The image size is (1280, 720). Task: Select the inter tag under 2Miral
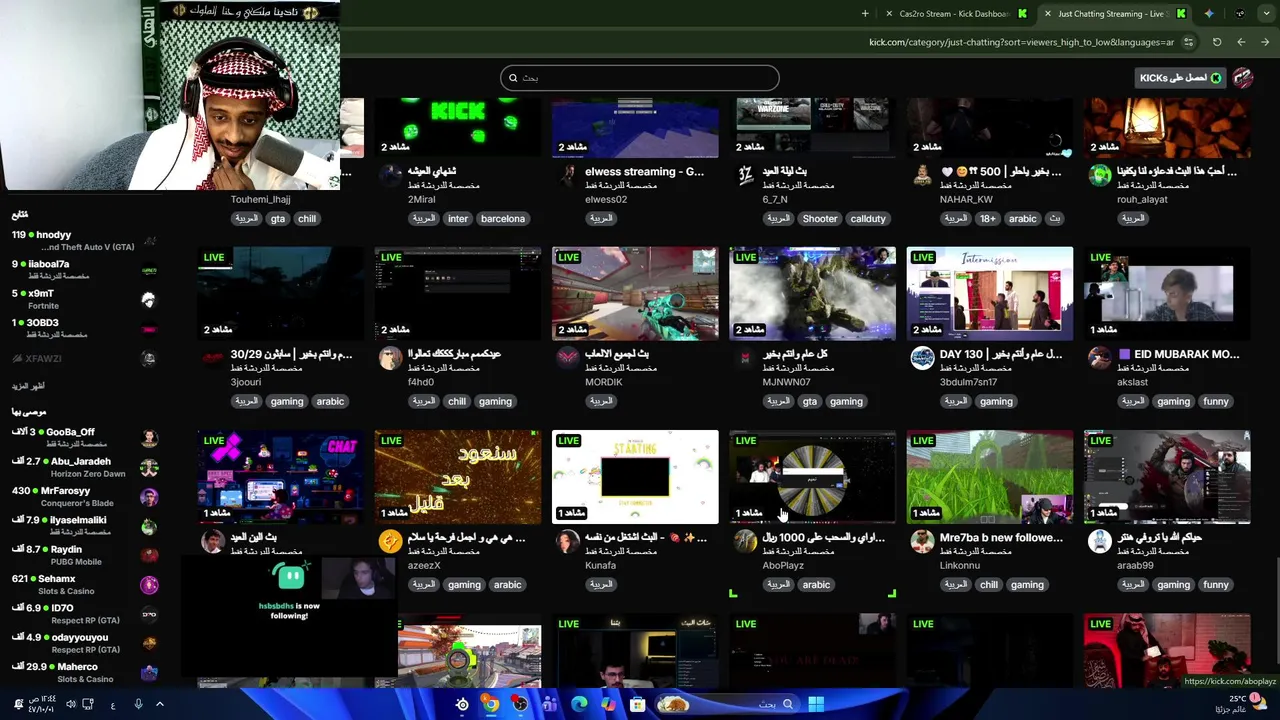(457, 219)
